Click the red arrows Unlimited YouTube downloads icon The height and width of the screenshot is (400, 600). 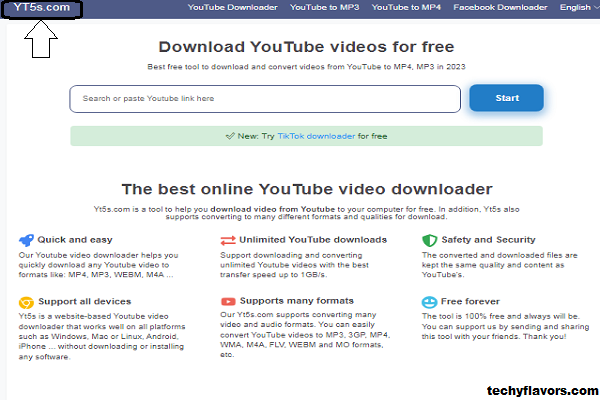(228, 240)
